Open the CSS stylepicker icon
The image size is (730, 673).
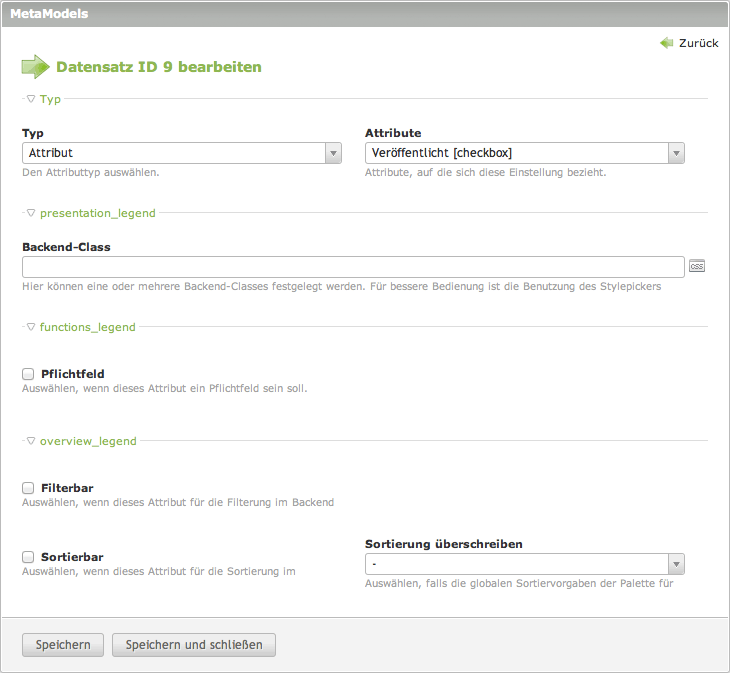click(697, 267)
